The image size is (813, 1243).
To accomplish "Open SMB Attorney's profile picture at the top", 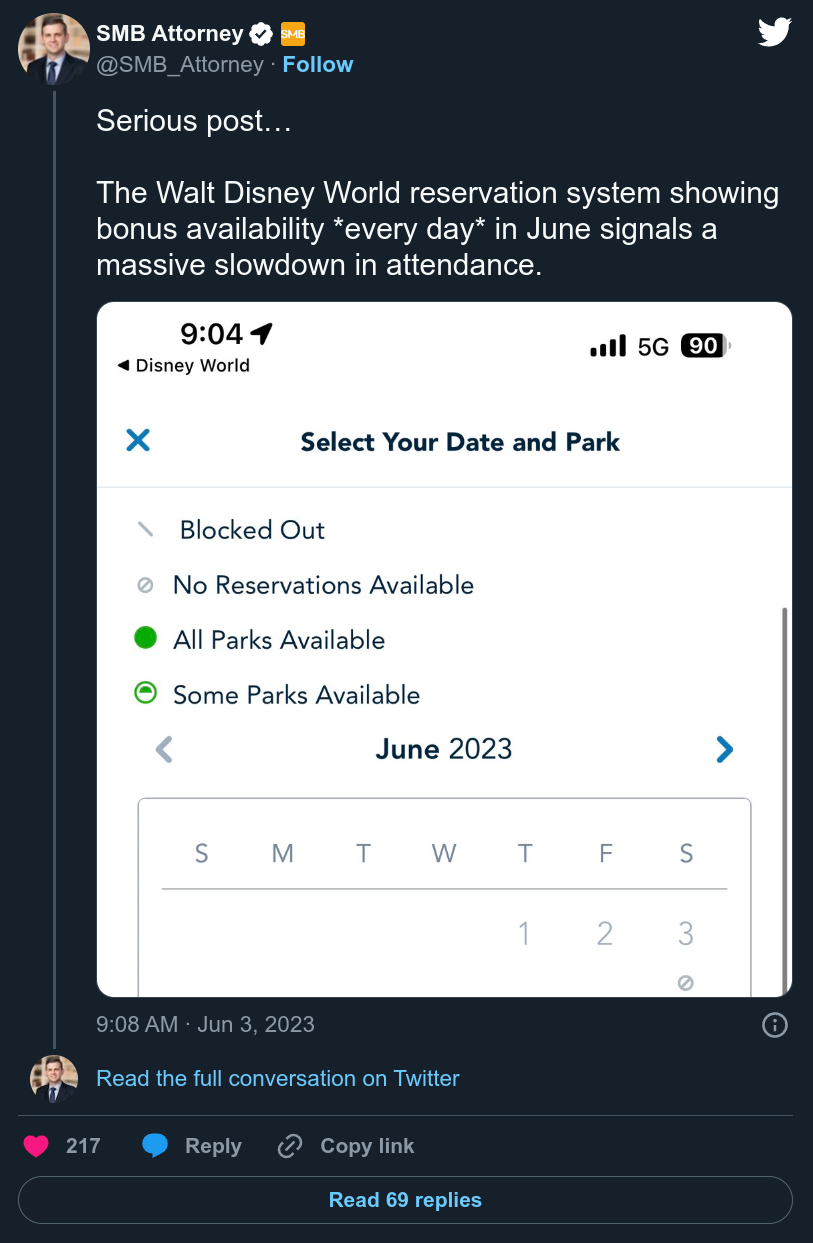I will (x=54, y=48).
